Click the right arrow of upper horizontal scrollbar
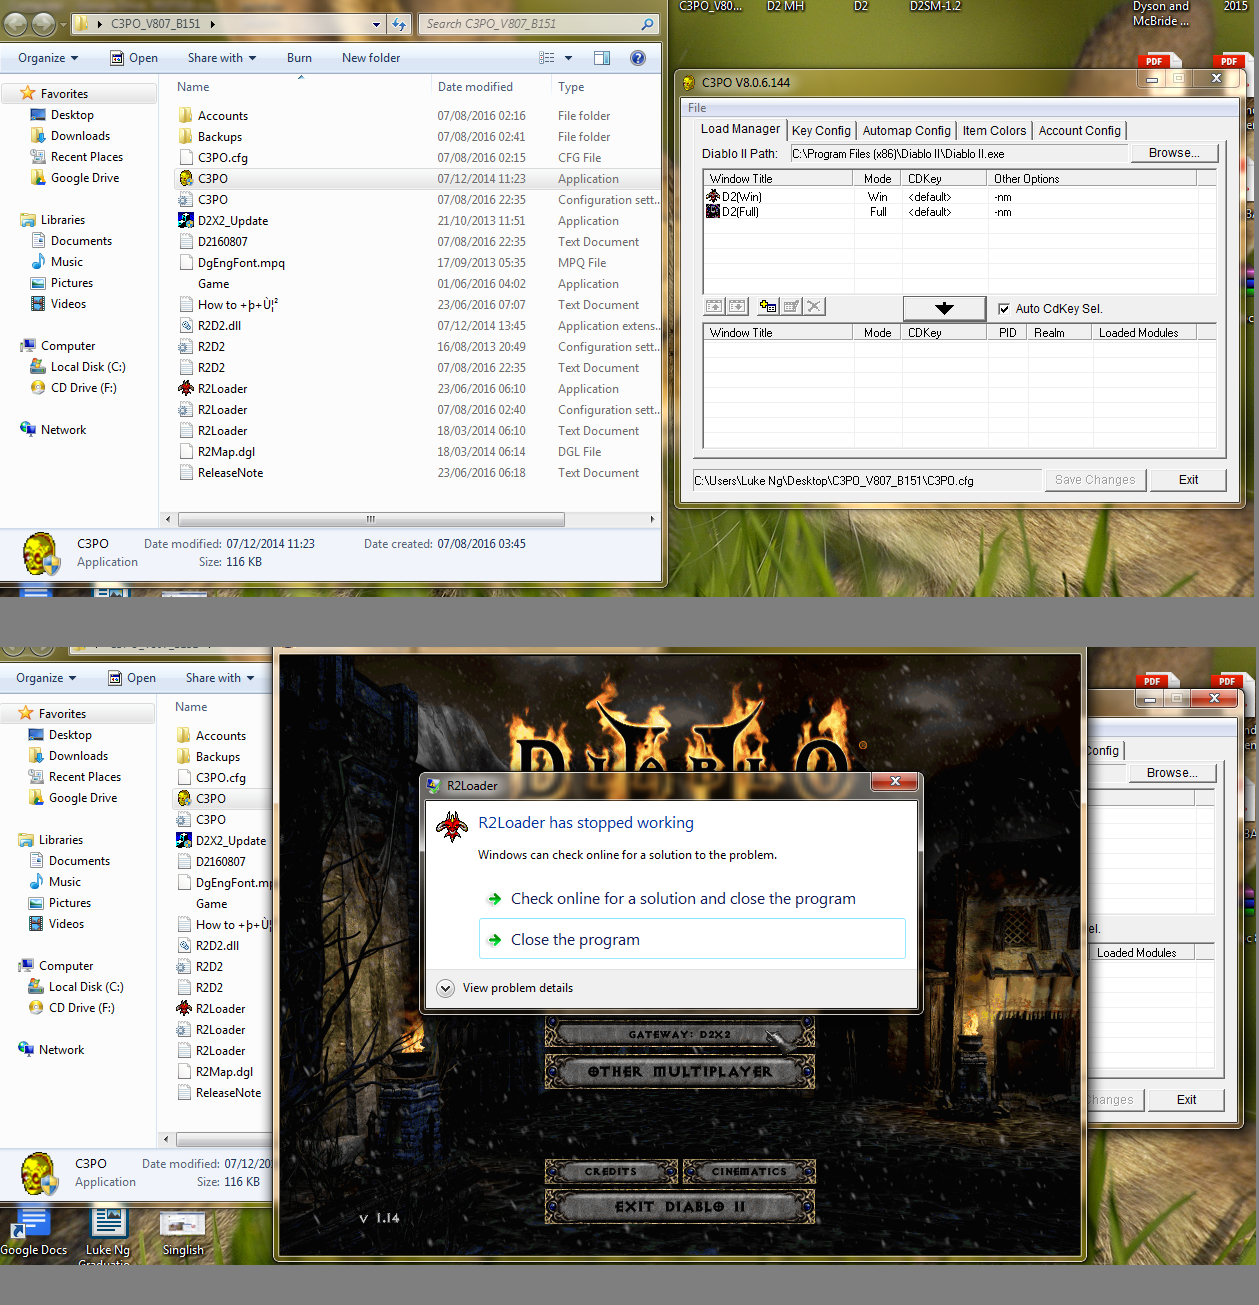 click(652, 519)
